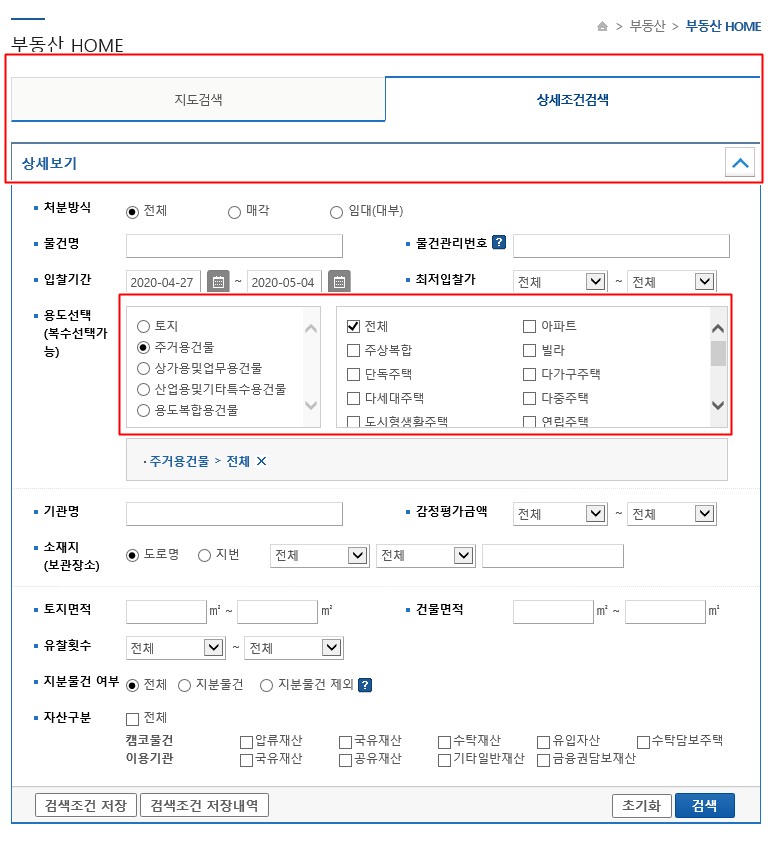
Task: Open 최저입찰가 maximum dropdown
Action: (x=672, y=282)
